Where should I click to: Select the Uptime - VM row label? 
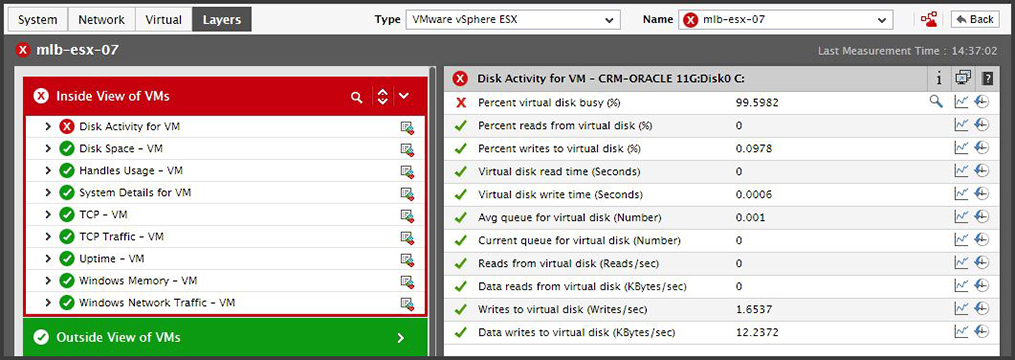(x=111, y=259)
